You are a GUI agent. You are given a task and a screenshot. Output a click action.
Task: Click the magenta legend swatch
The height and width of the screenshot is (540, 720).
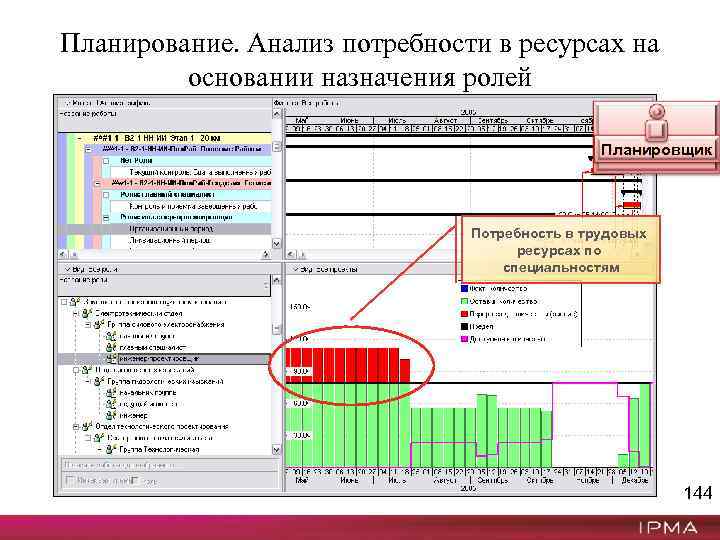[464, 339]
